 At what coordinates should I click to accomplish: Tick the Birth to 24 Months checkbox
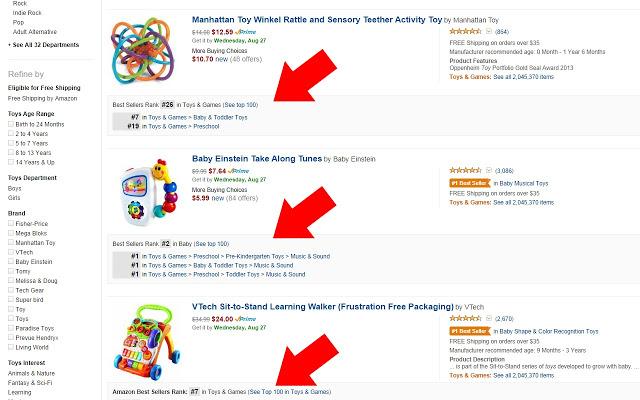10,126
